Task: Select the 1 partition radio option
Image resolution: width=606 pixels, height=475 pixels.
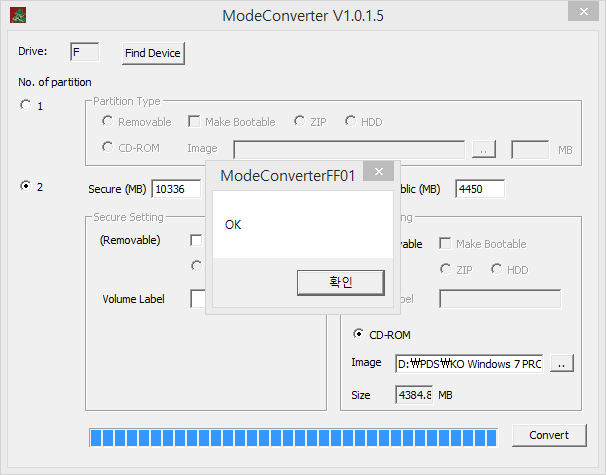Action: click(x=26, y=106)
